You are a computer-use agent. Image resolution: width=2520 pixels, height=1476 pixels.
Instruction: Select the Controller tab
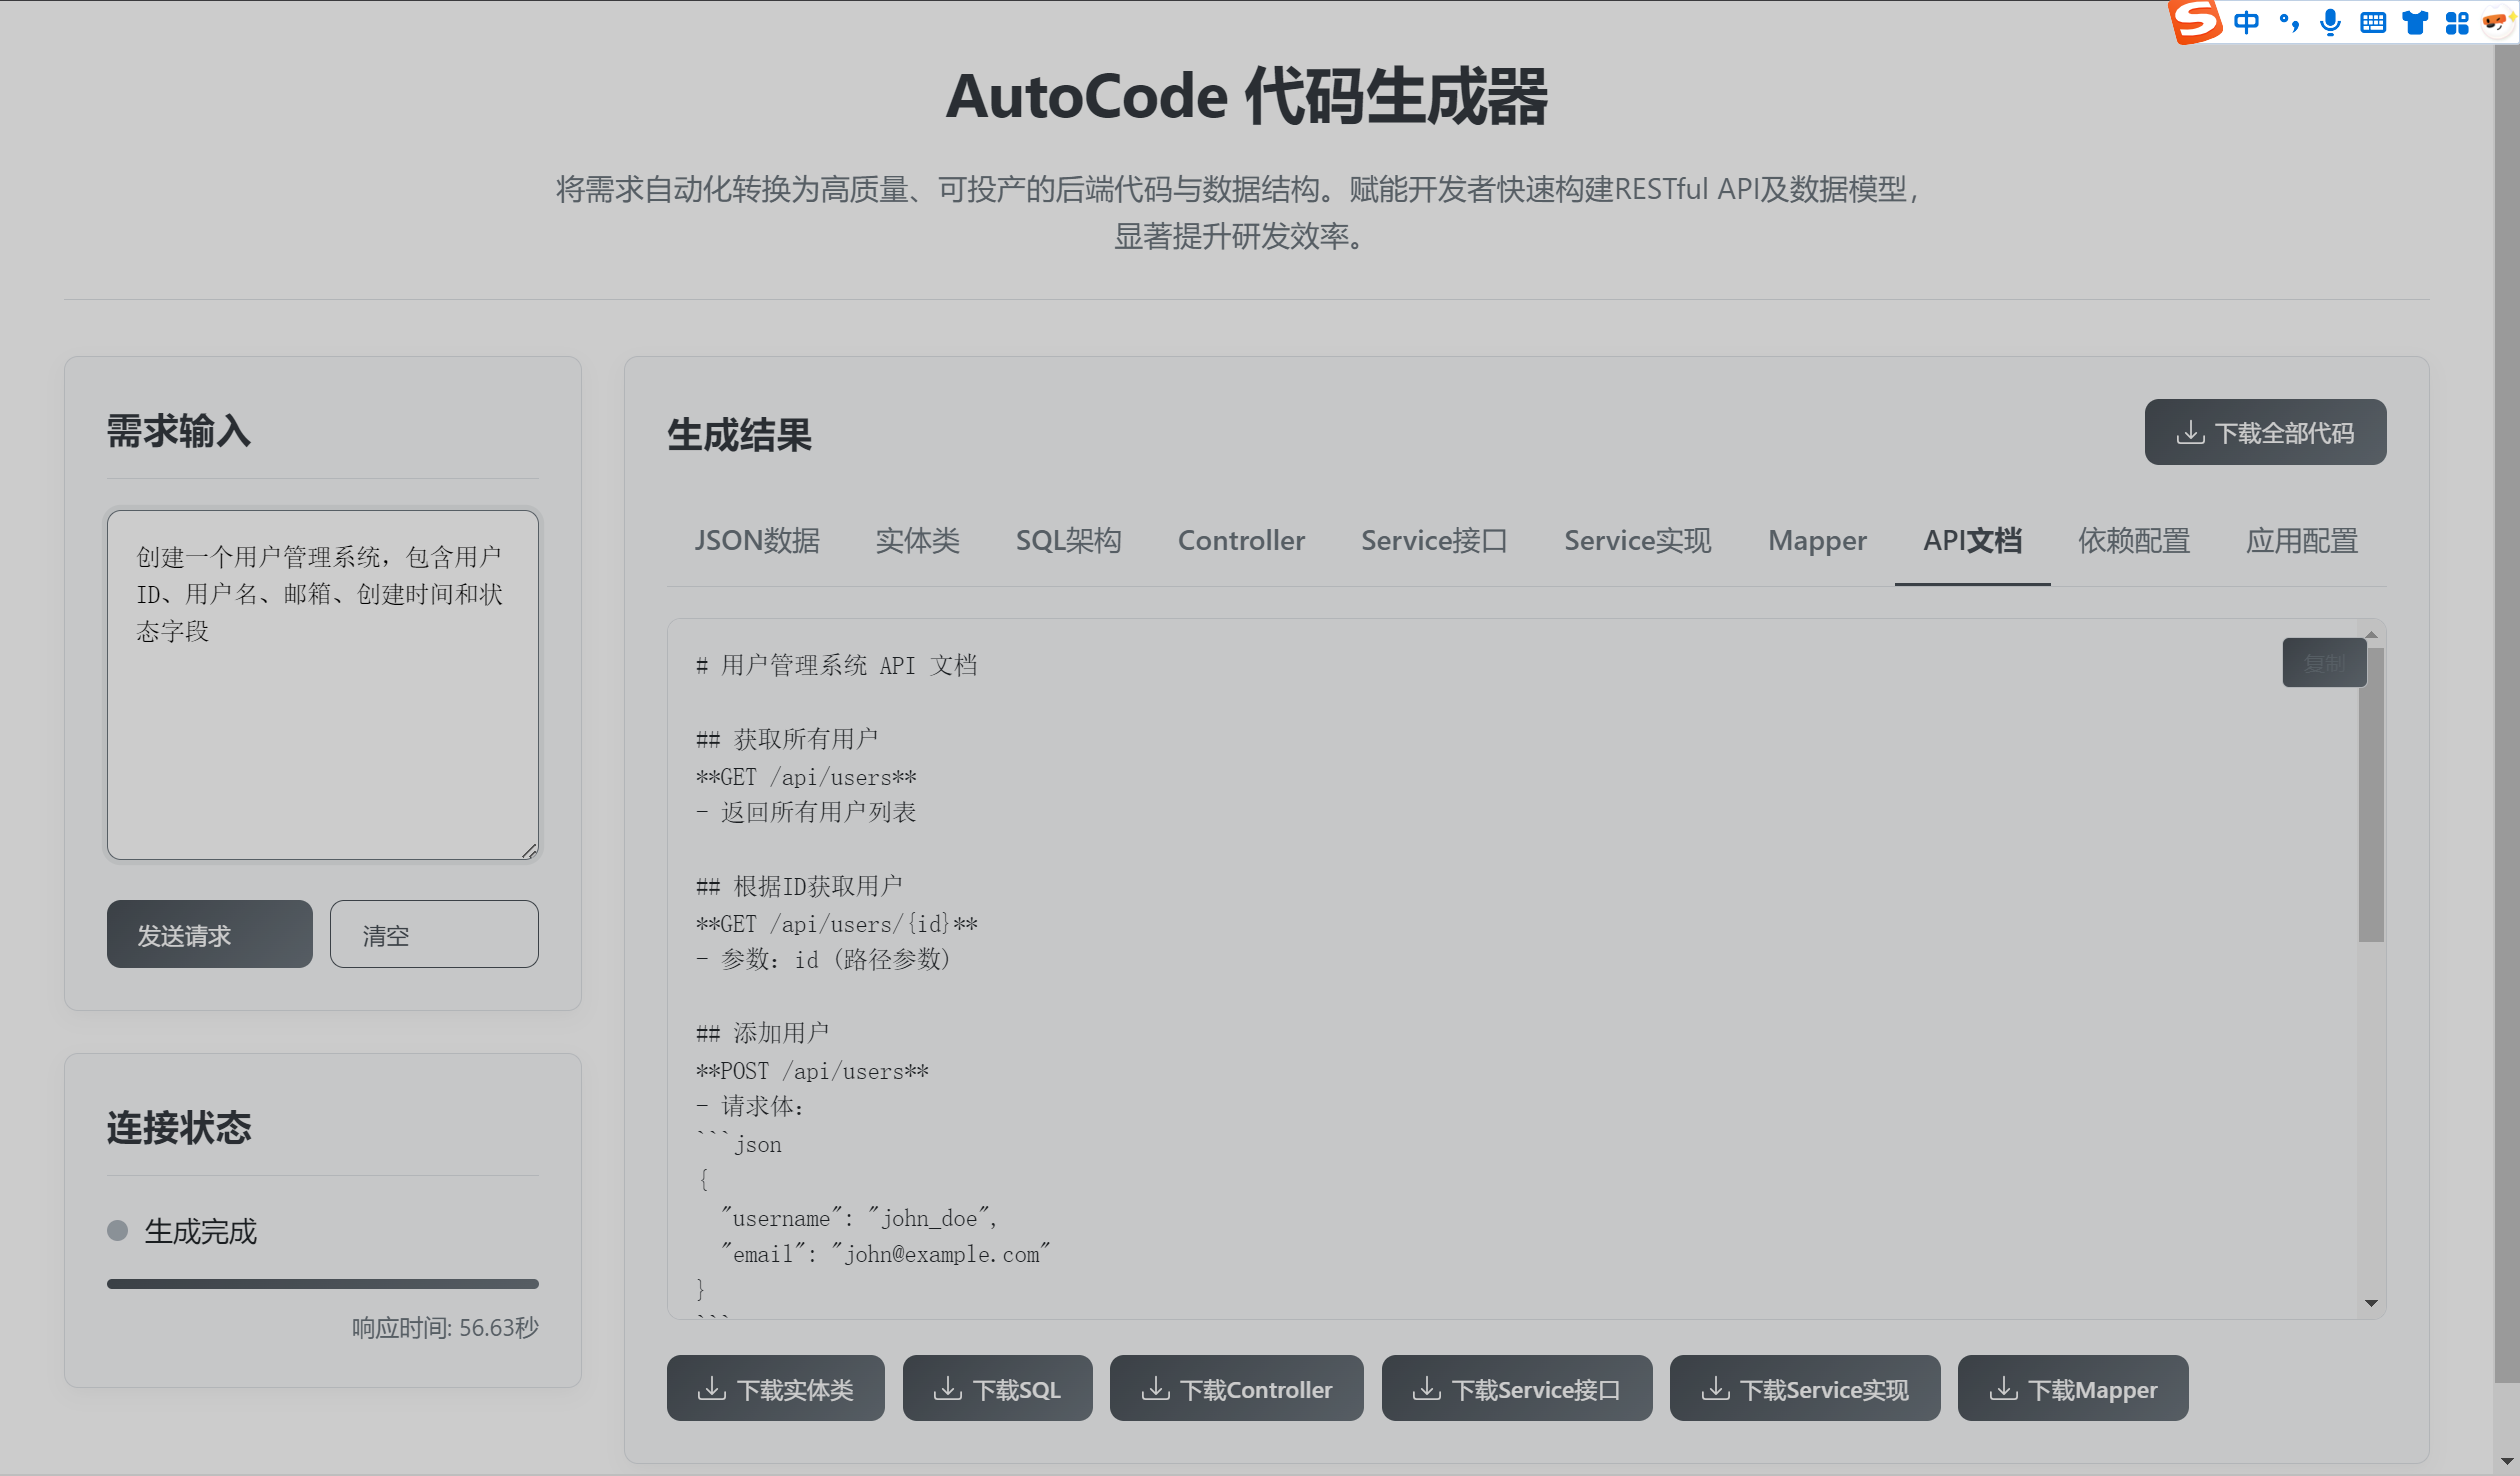[1240, 541]
